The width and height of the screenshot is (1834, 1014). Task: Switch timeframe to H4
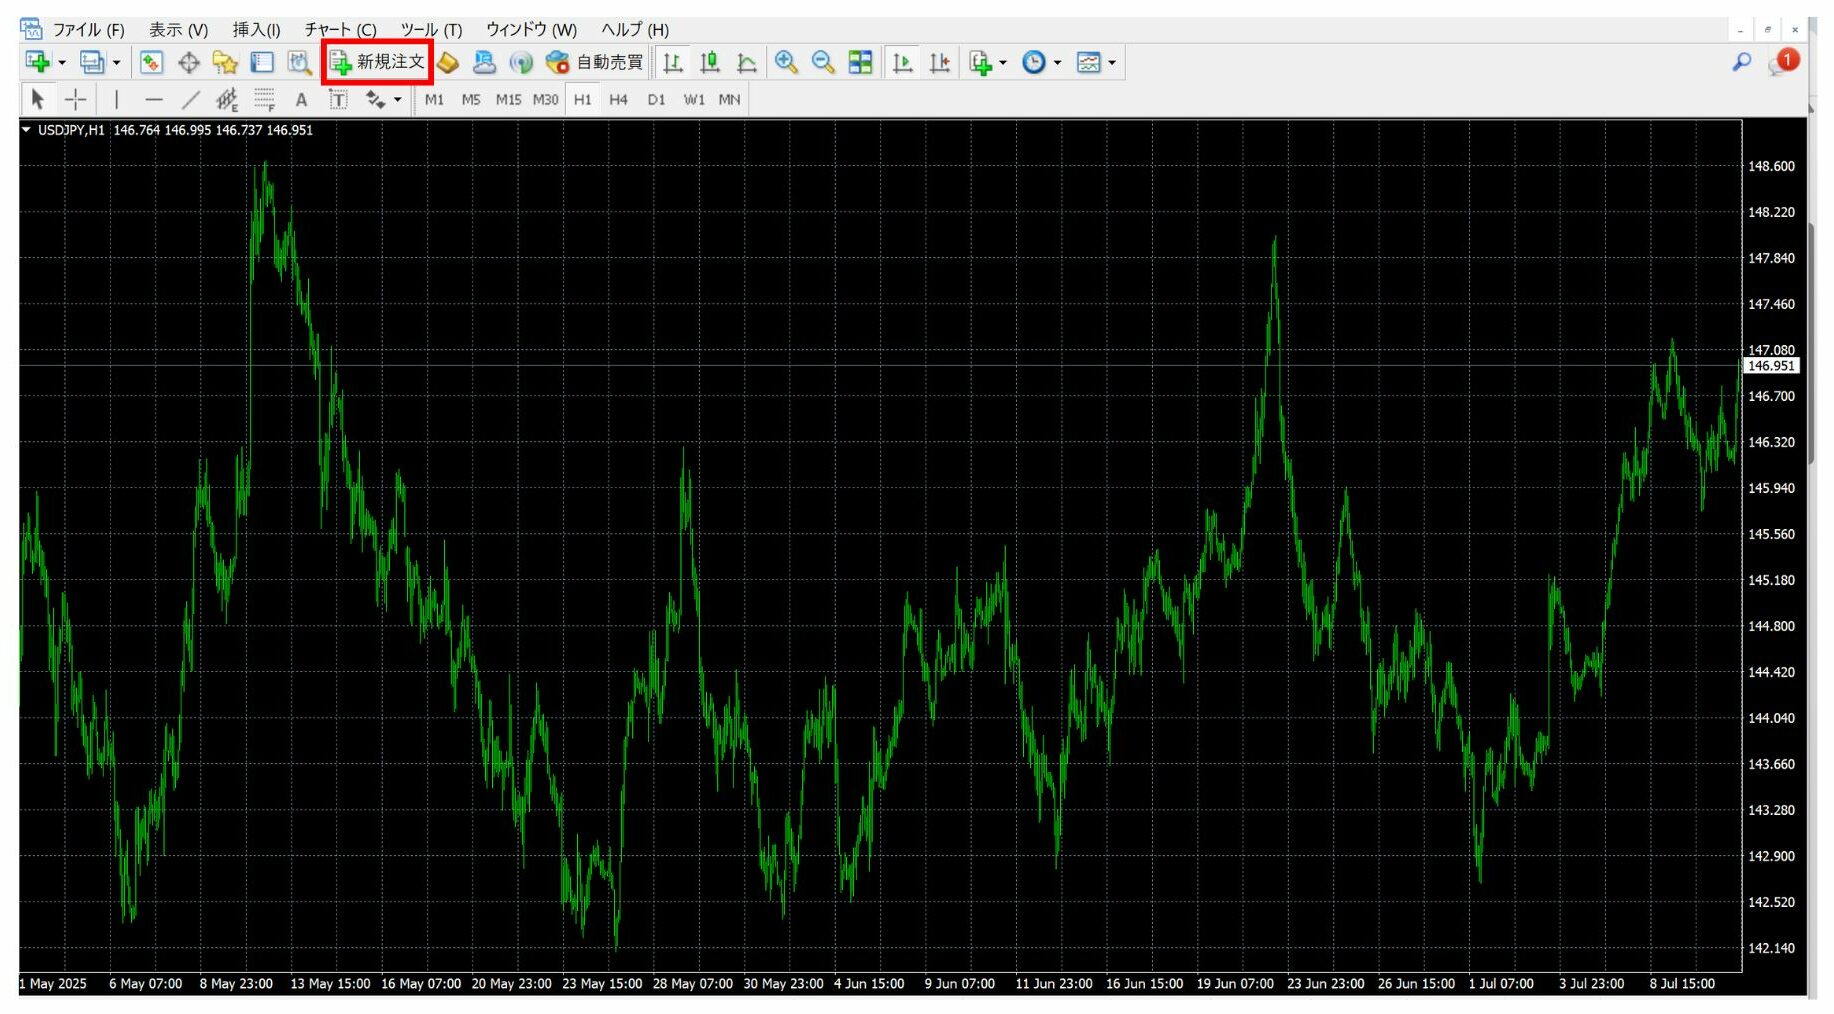(x=618, y=99)
